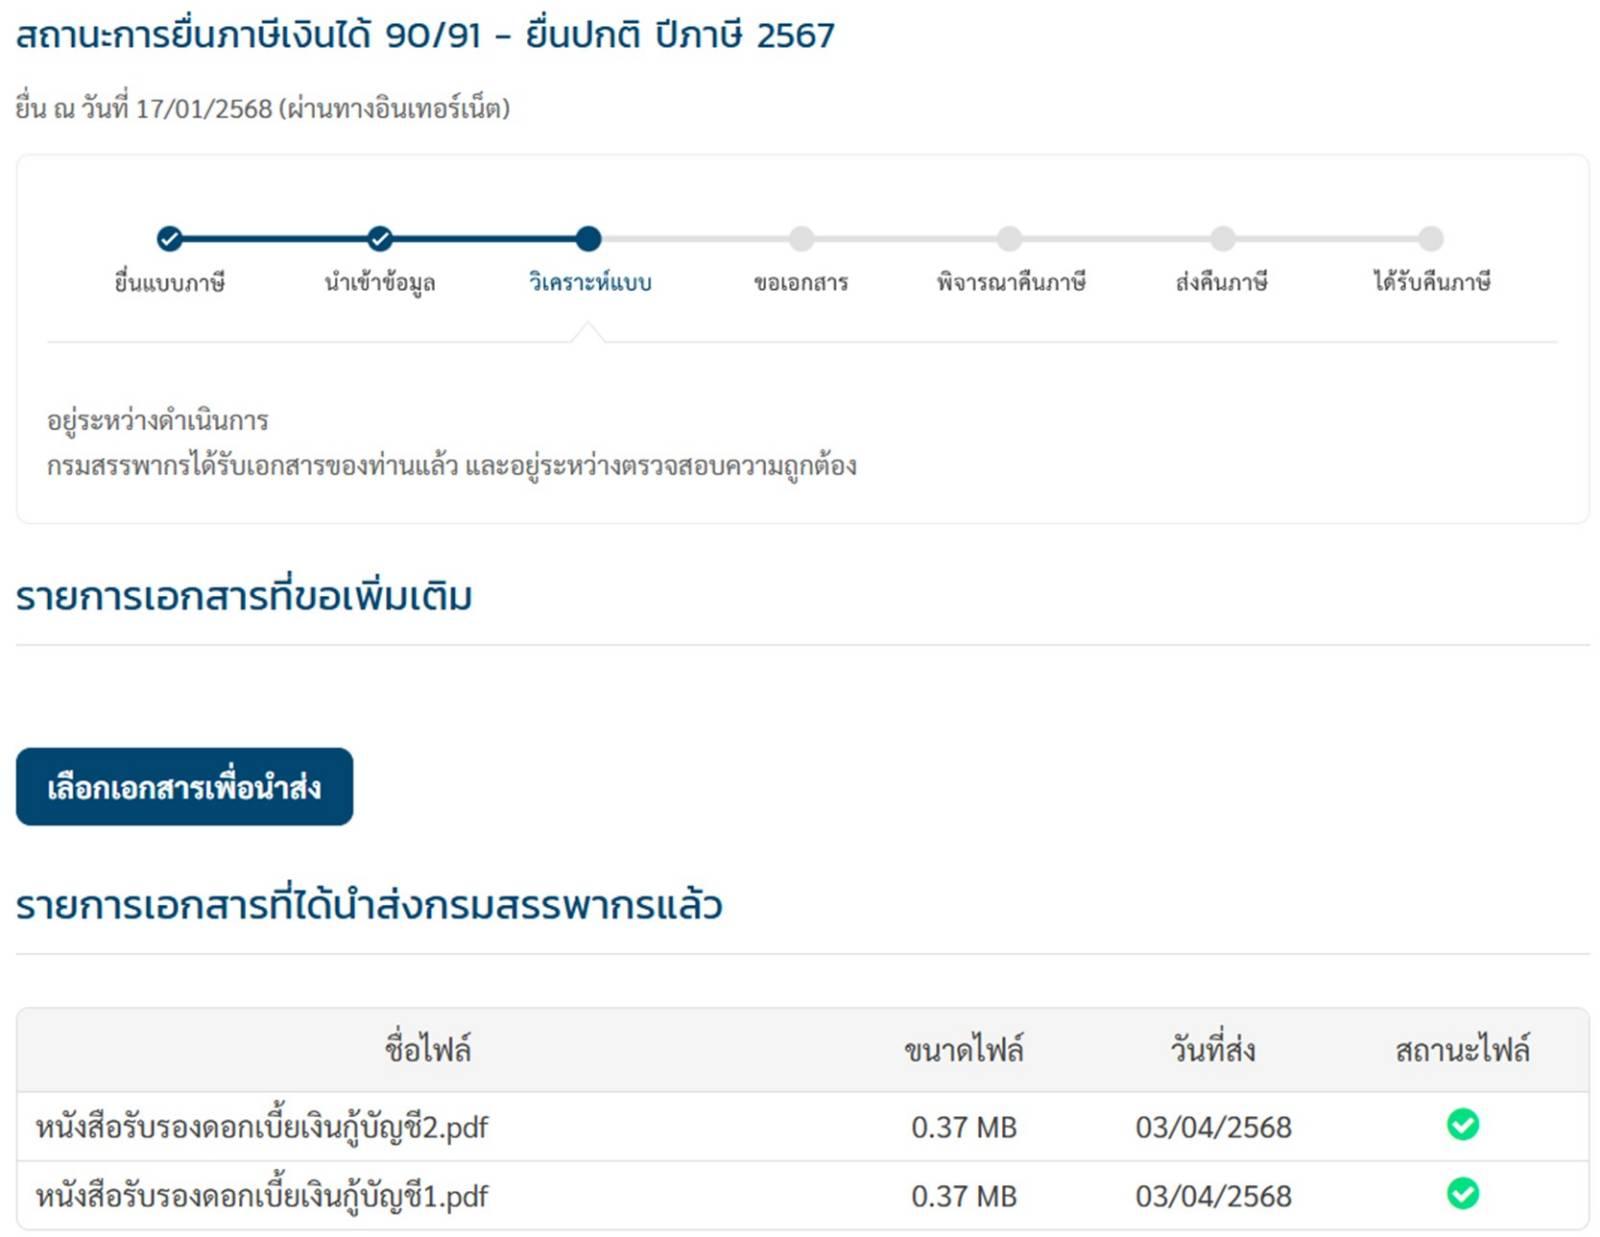Image resolution: width=1600 pixels, height=1237 pixels.
Task: Click 03/04/2568 date of บัญชี2.pdf row
Action: pos(1213,1127)
